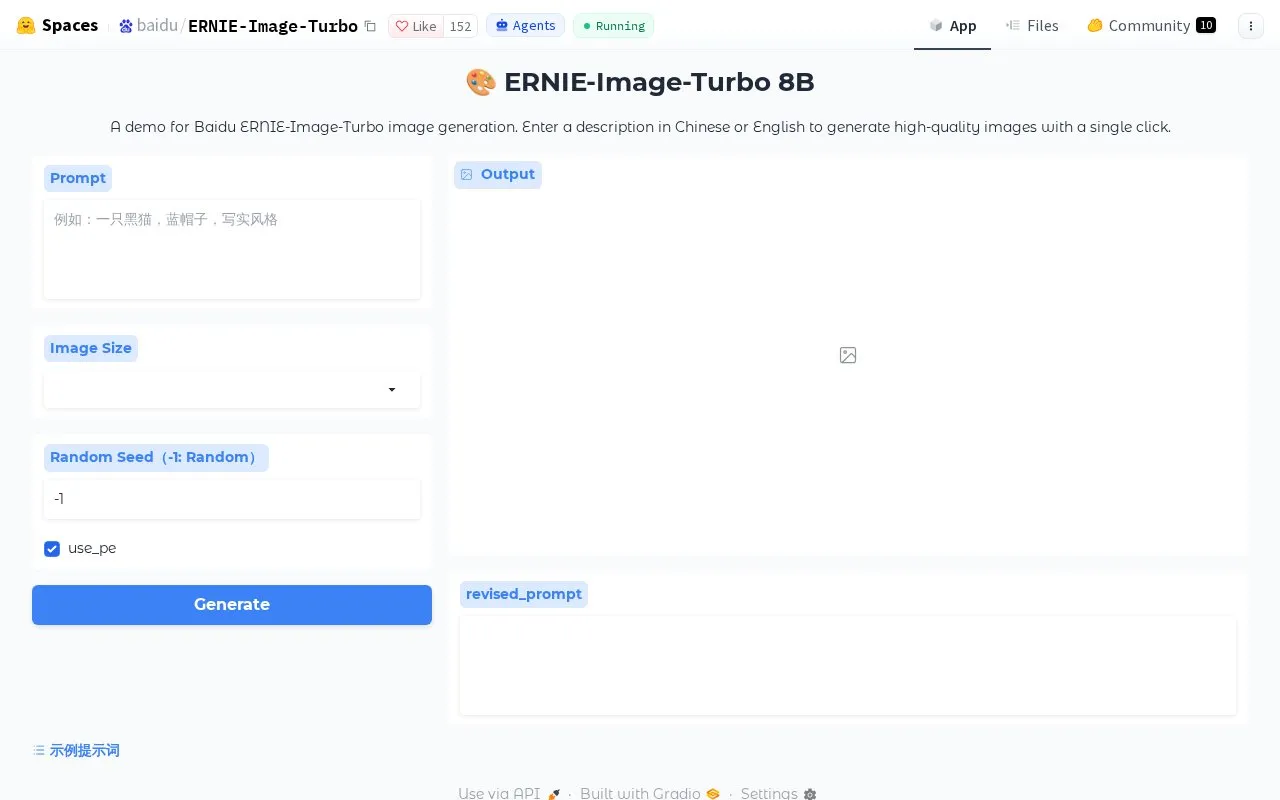Focus the Random Seed input field
This screenshot has width=1280, height=800.
[232, 499]
